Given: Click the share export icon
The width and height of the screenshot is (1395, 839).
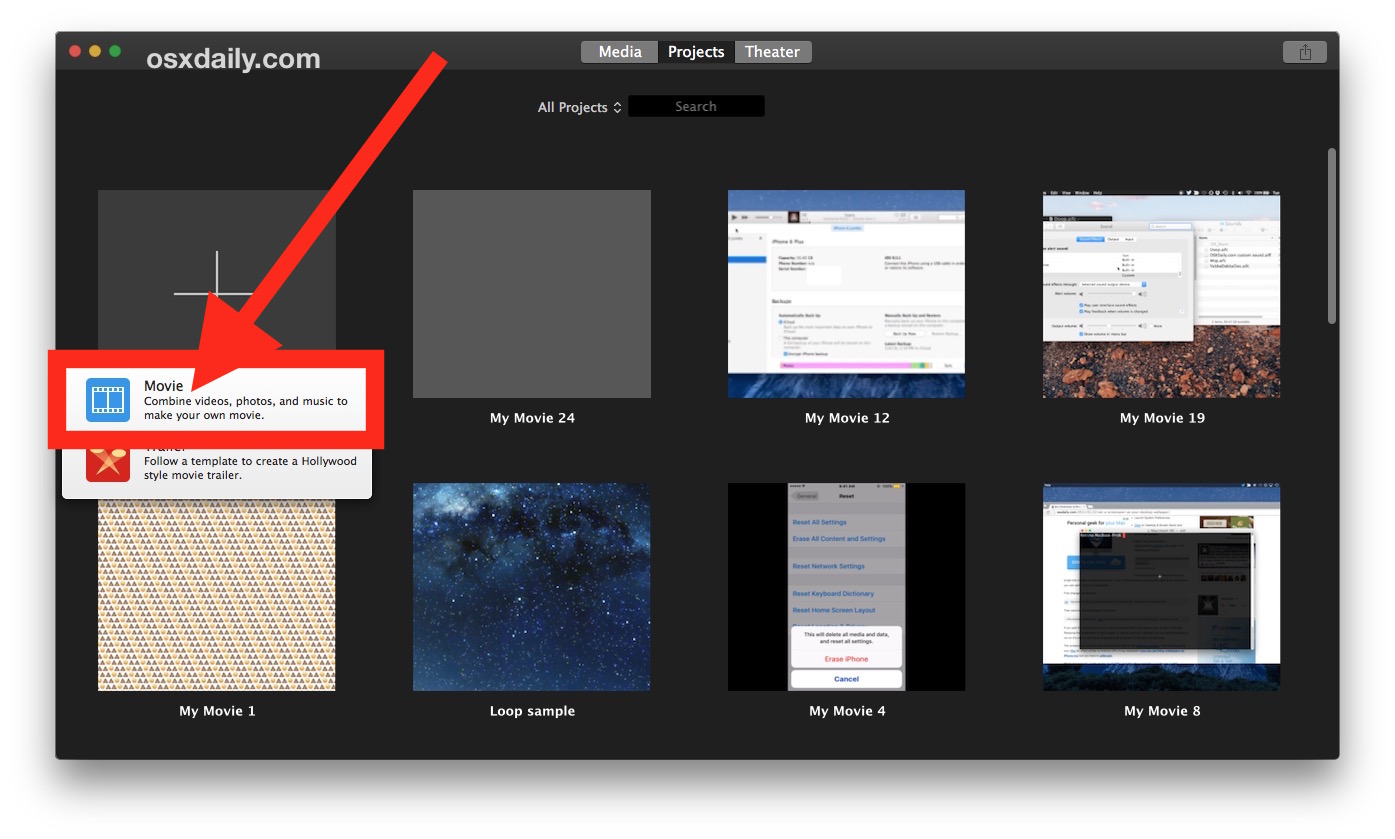Looking at the screenshot, I should tap(1305, 52).
